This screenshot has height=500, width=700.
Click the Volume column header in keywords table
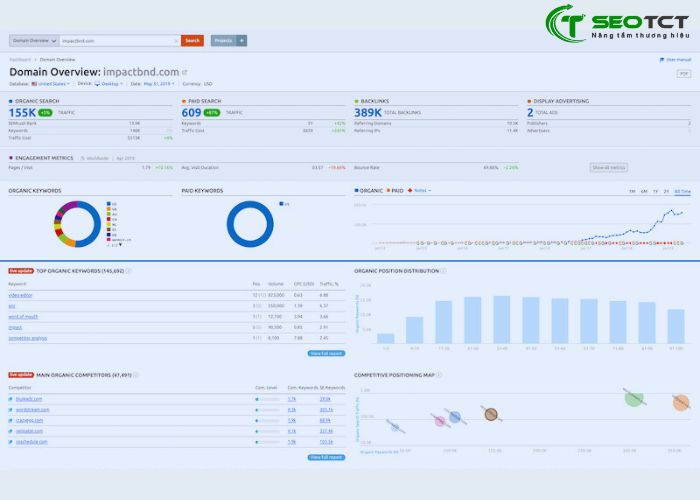pyautogui.click(x=276, y=284)
